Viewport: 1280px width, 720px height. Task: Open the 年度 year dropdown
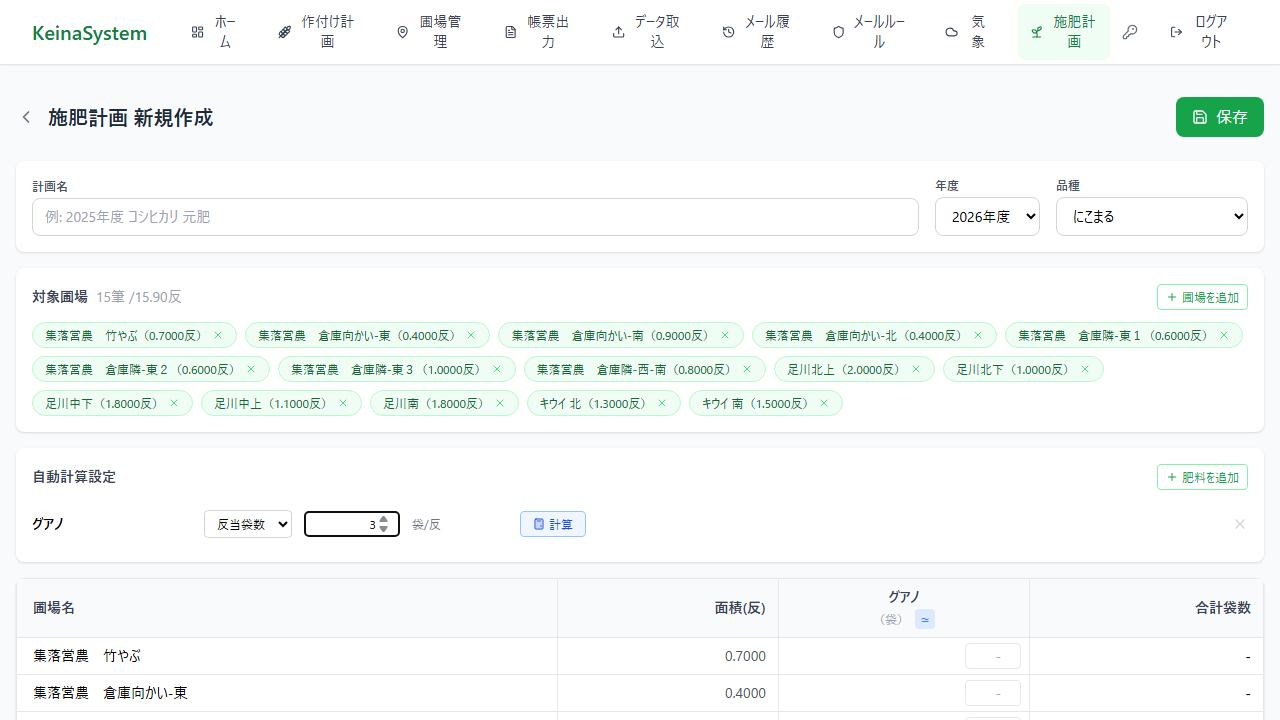coord(987,217)
